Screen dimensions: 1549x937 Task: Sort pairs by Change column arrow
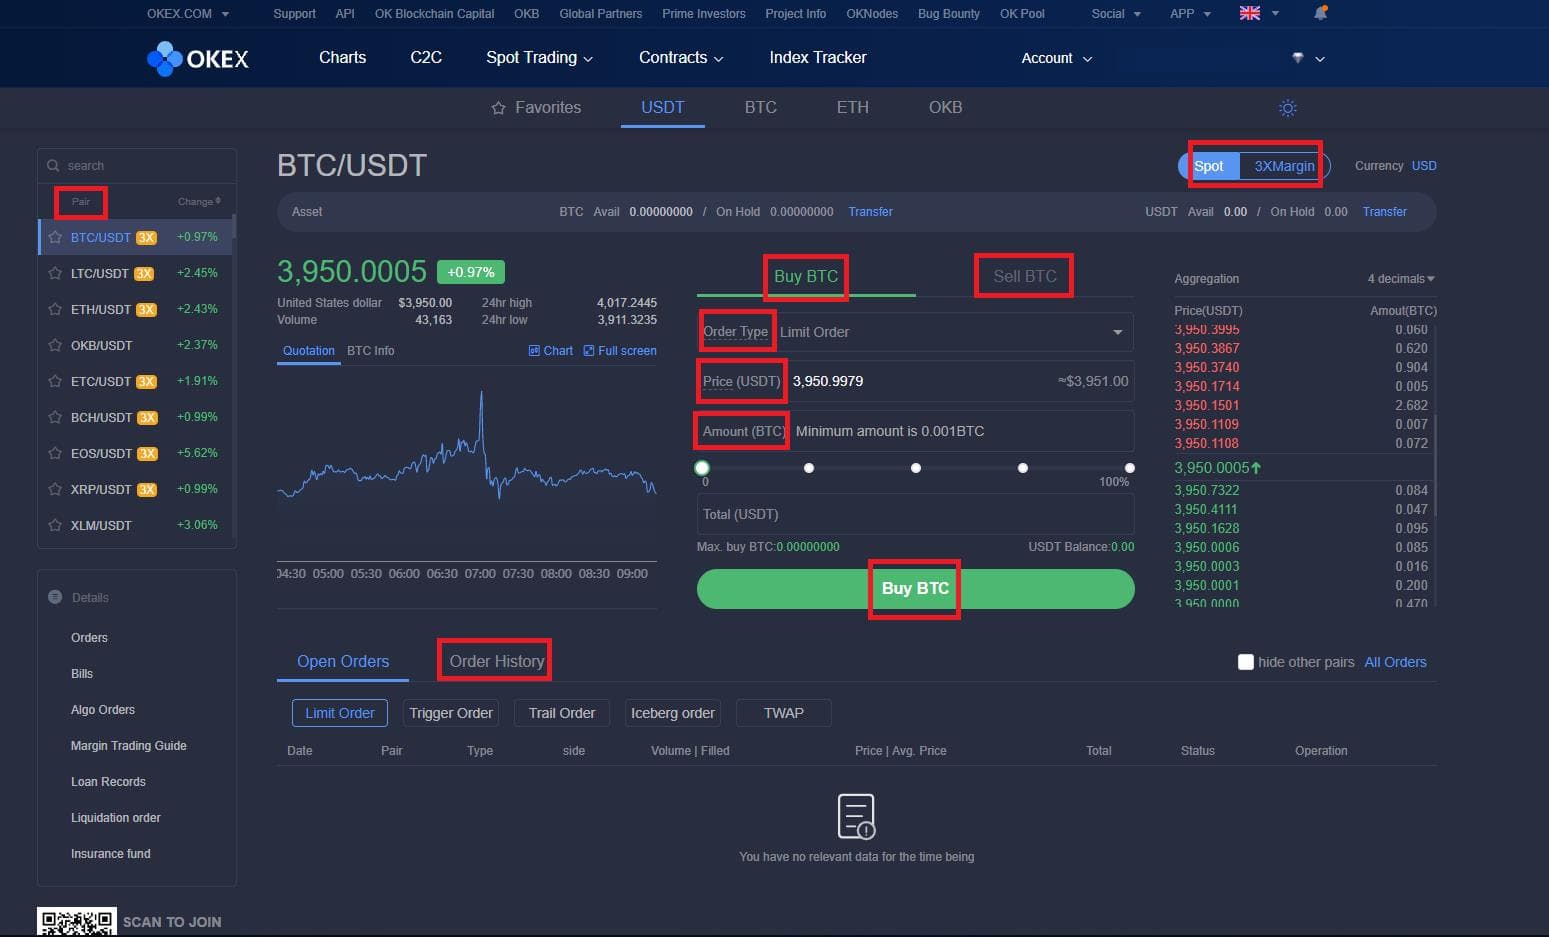tap(218, 201)
